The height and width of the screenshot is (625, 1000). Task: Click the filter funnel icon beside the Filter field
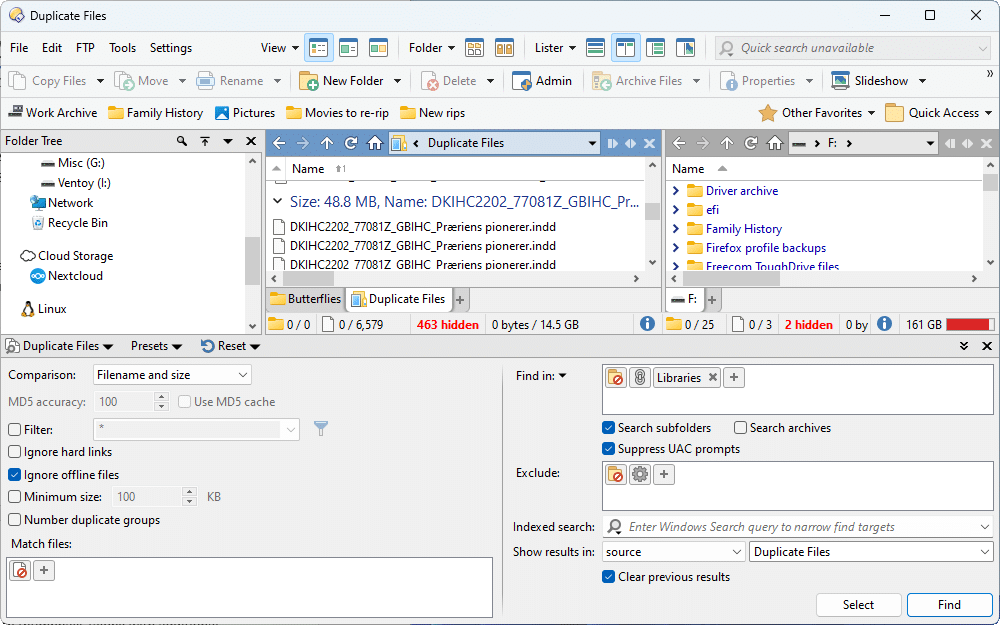tap(321, 426)
